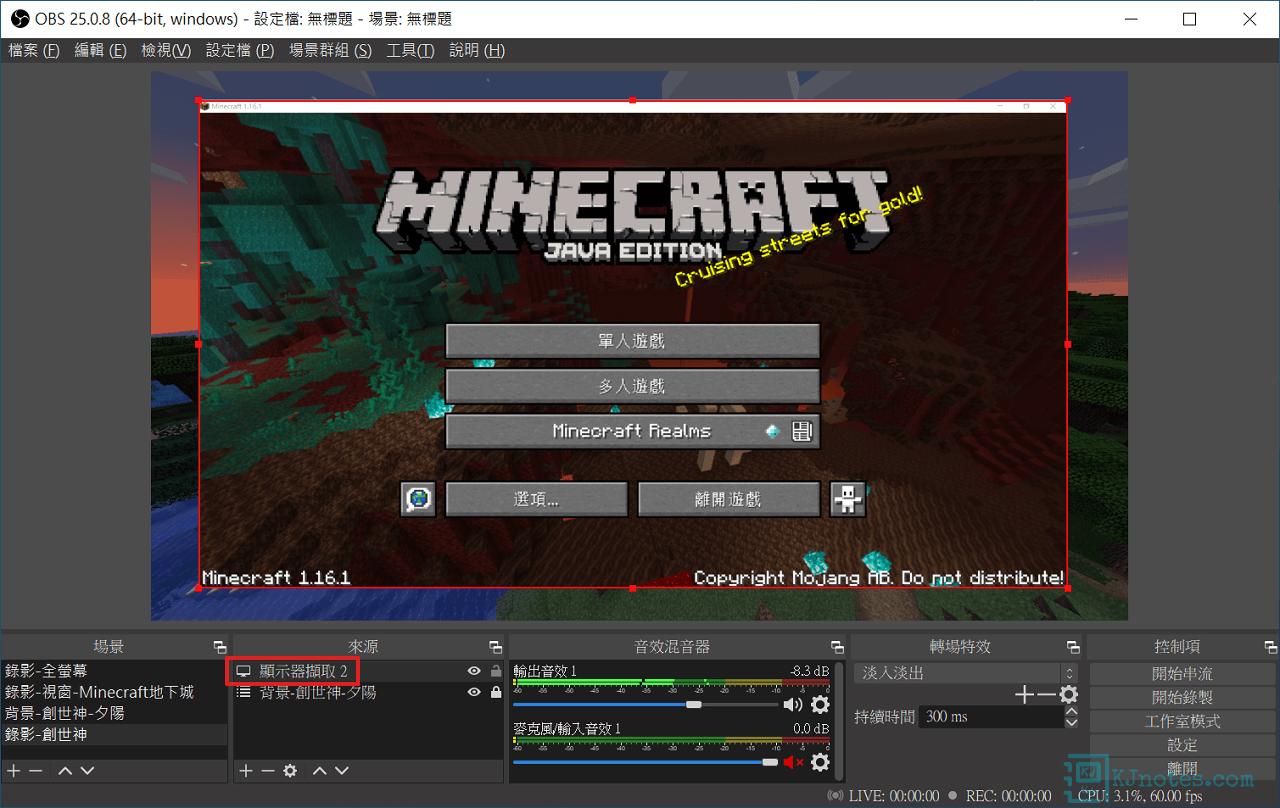Toggle visibility of the 顯示器擷取 2 source

[x=474, y=671]
